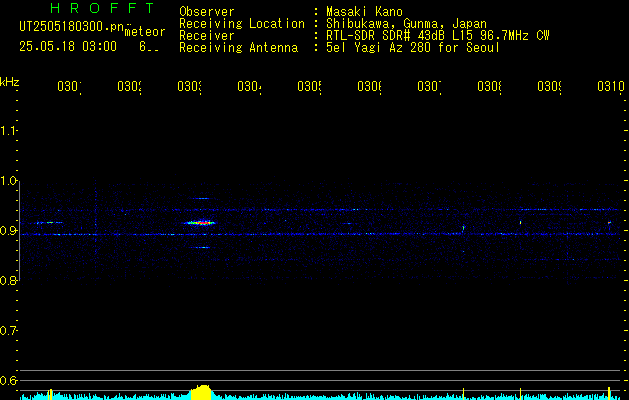Select the RTL-SDR SDR# 43dB receiver details
Screen dimensions: 629x400
point(438,36)
